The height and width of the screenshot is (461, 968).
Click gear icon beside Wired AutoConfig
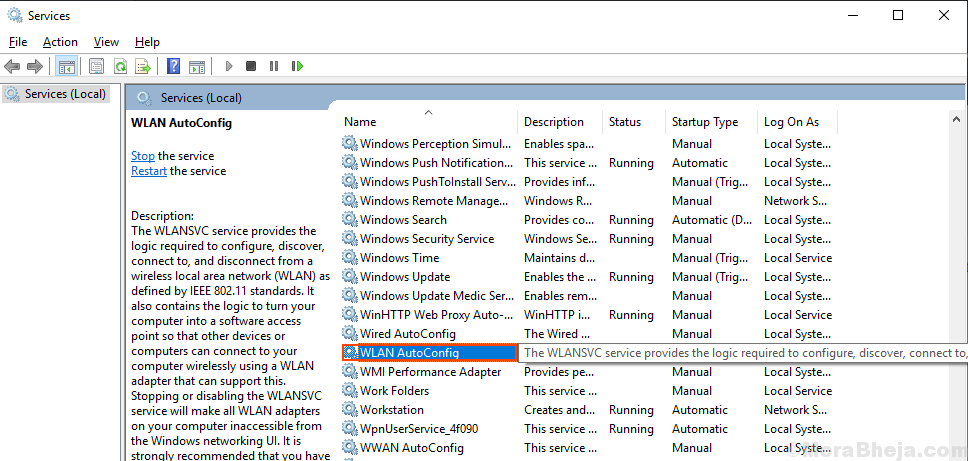350,334
